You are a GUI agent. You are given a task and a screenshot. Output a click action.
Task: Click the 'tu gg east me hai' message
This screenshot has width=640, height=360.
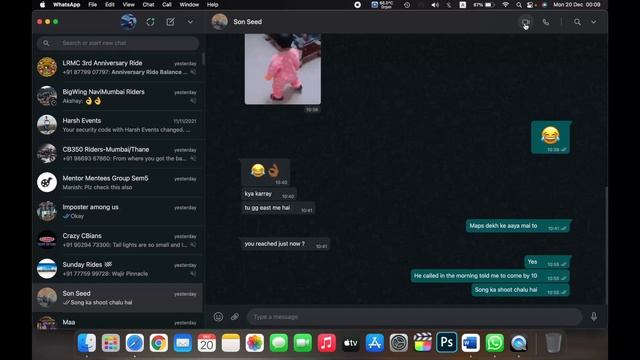[x=278, y=208]
